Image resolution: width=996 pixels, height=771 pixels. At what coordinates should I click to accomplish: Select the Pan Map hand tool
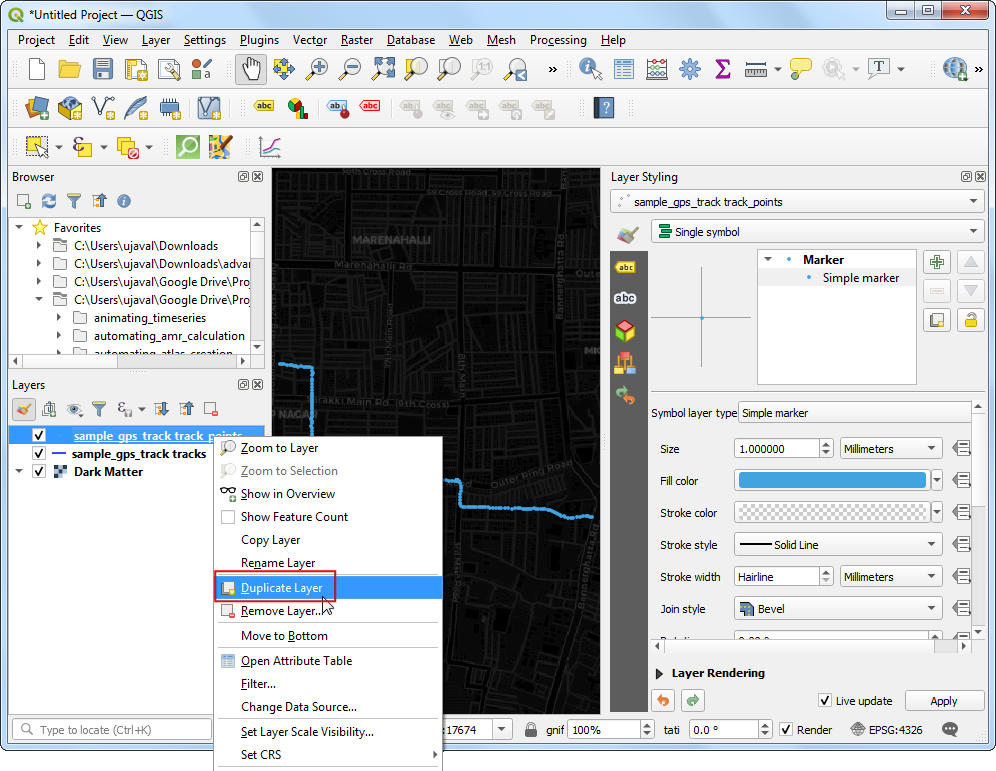tap(250, 69)
